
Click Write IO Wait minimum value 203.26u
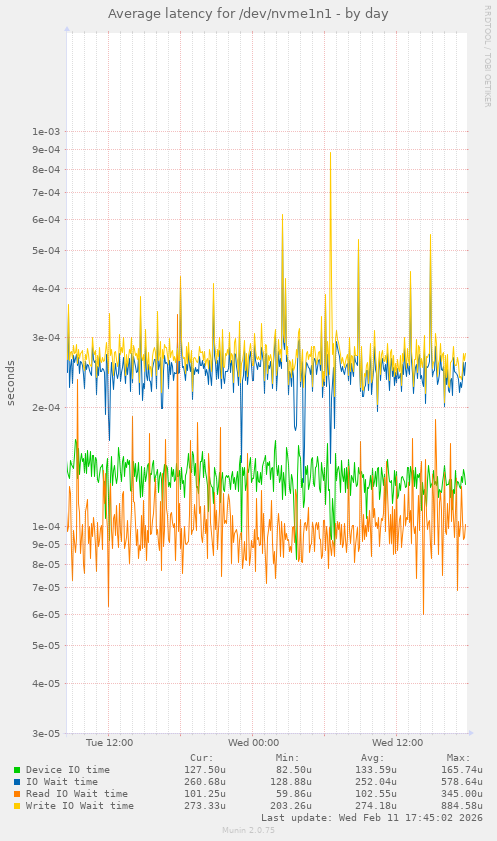click(x=290, y=805)
